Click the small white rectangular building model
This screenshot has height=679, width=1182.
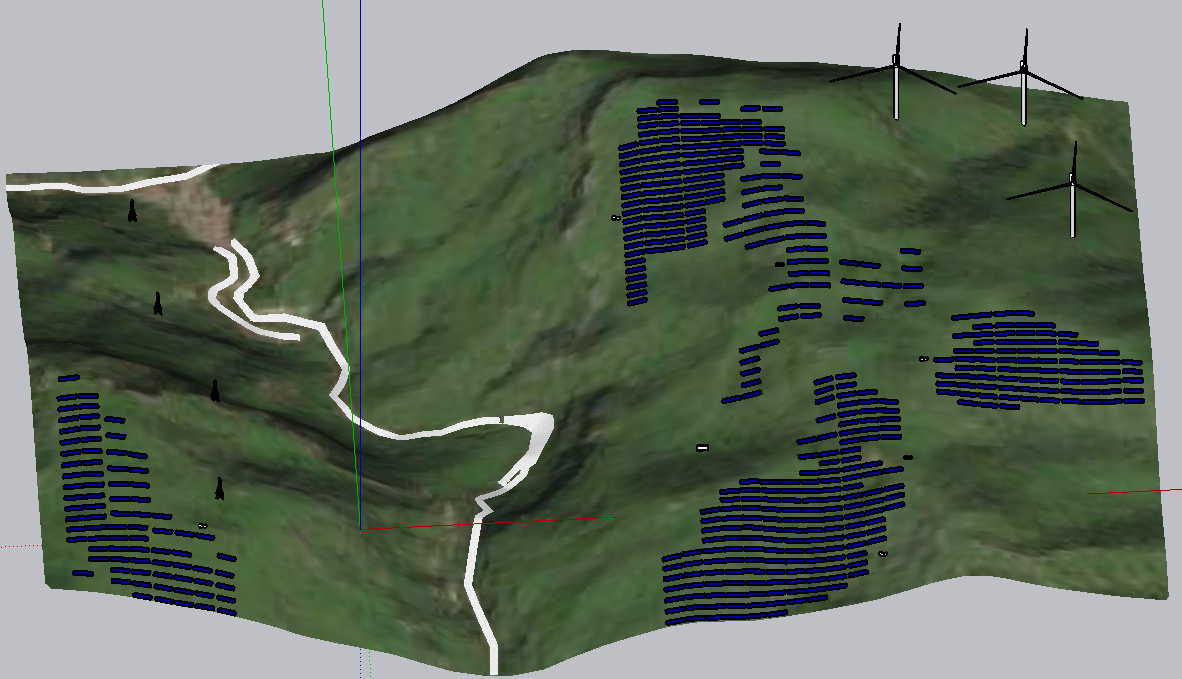(x=702, y=448)
